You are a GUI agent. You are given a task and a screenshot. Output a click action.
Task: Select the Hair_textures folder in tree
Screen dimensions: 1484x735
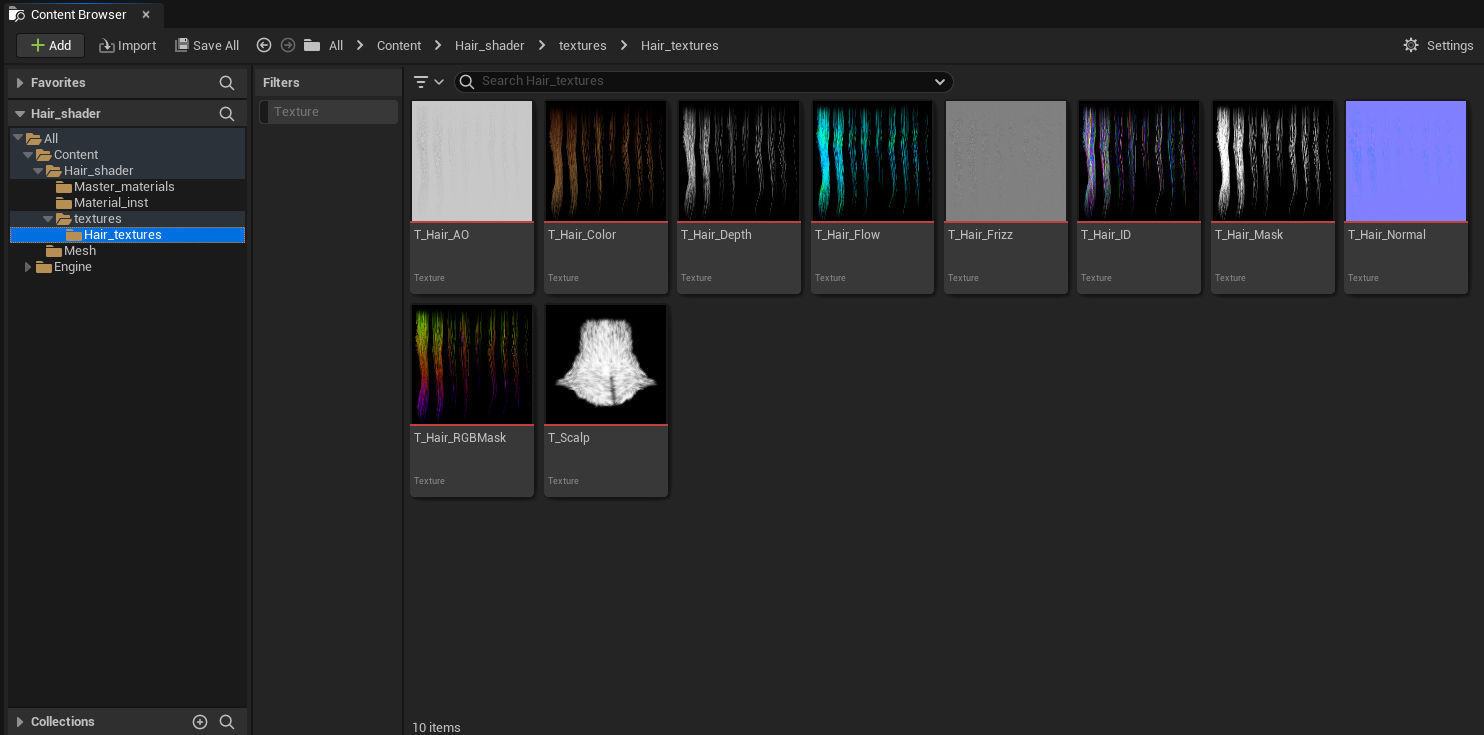tap(127, 235)
